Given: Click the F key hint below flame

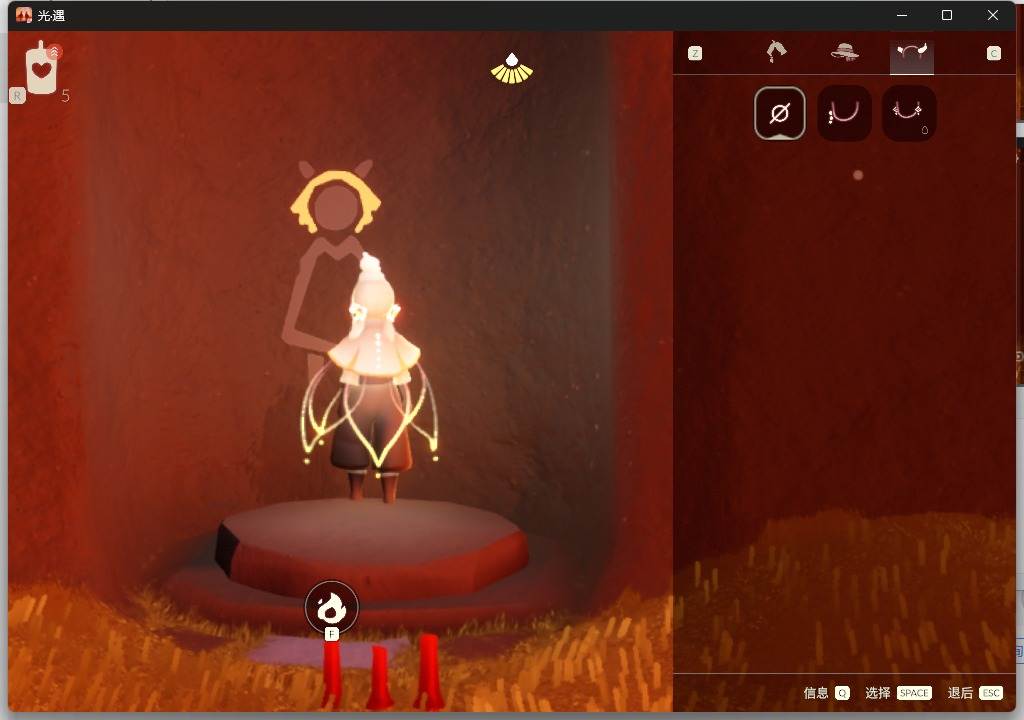Looking at the screenshot, I should click(332, 634).
